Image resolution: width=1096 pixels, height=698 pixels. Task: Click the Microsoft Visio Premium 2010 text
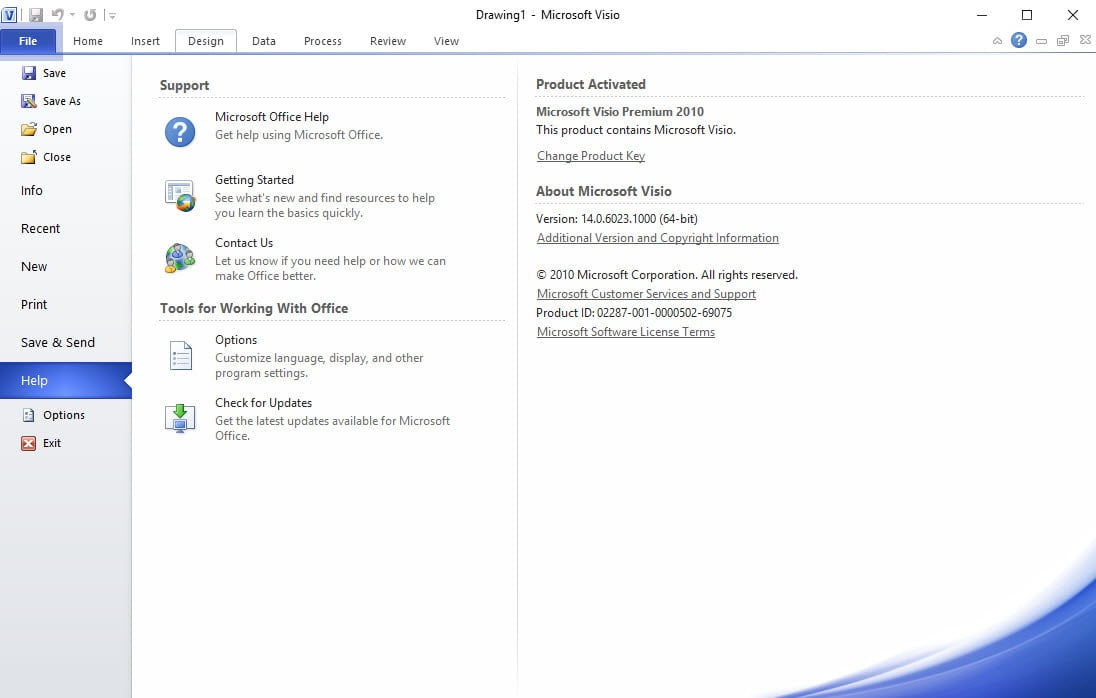click(620, 112)
